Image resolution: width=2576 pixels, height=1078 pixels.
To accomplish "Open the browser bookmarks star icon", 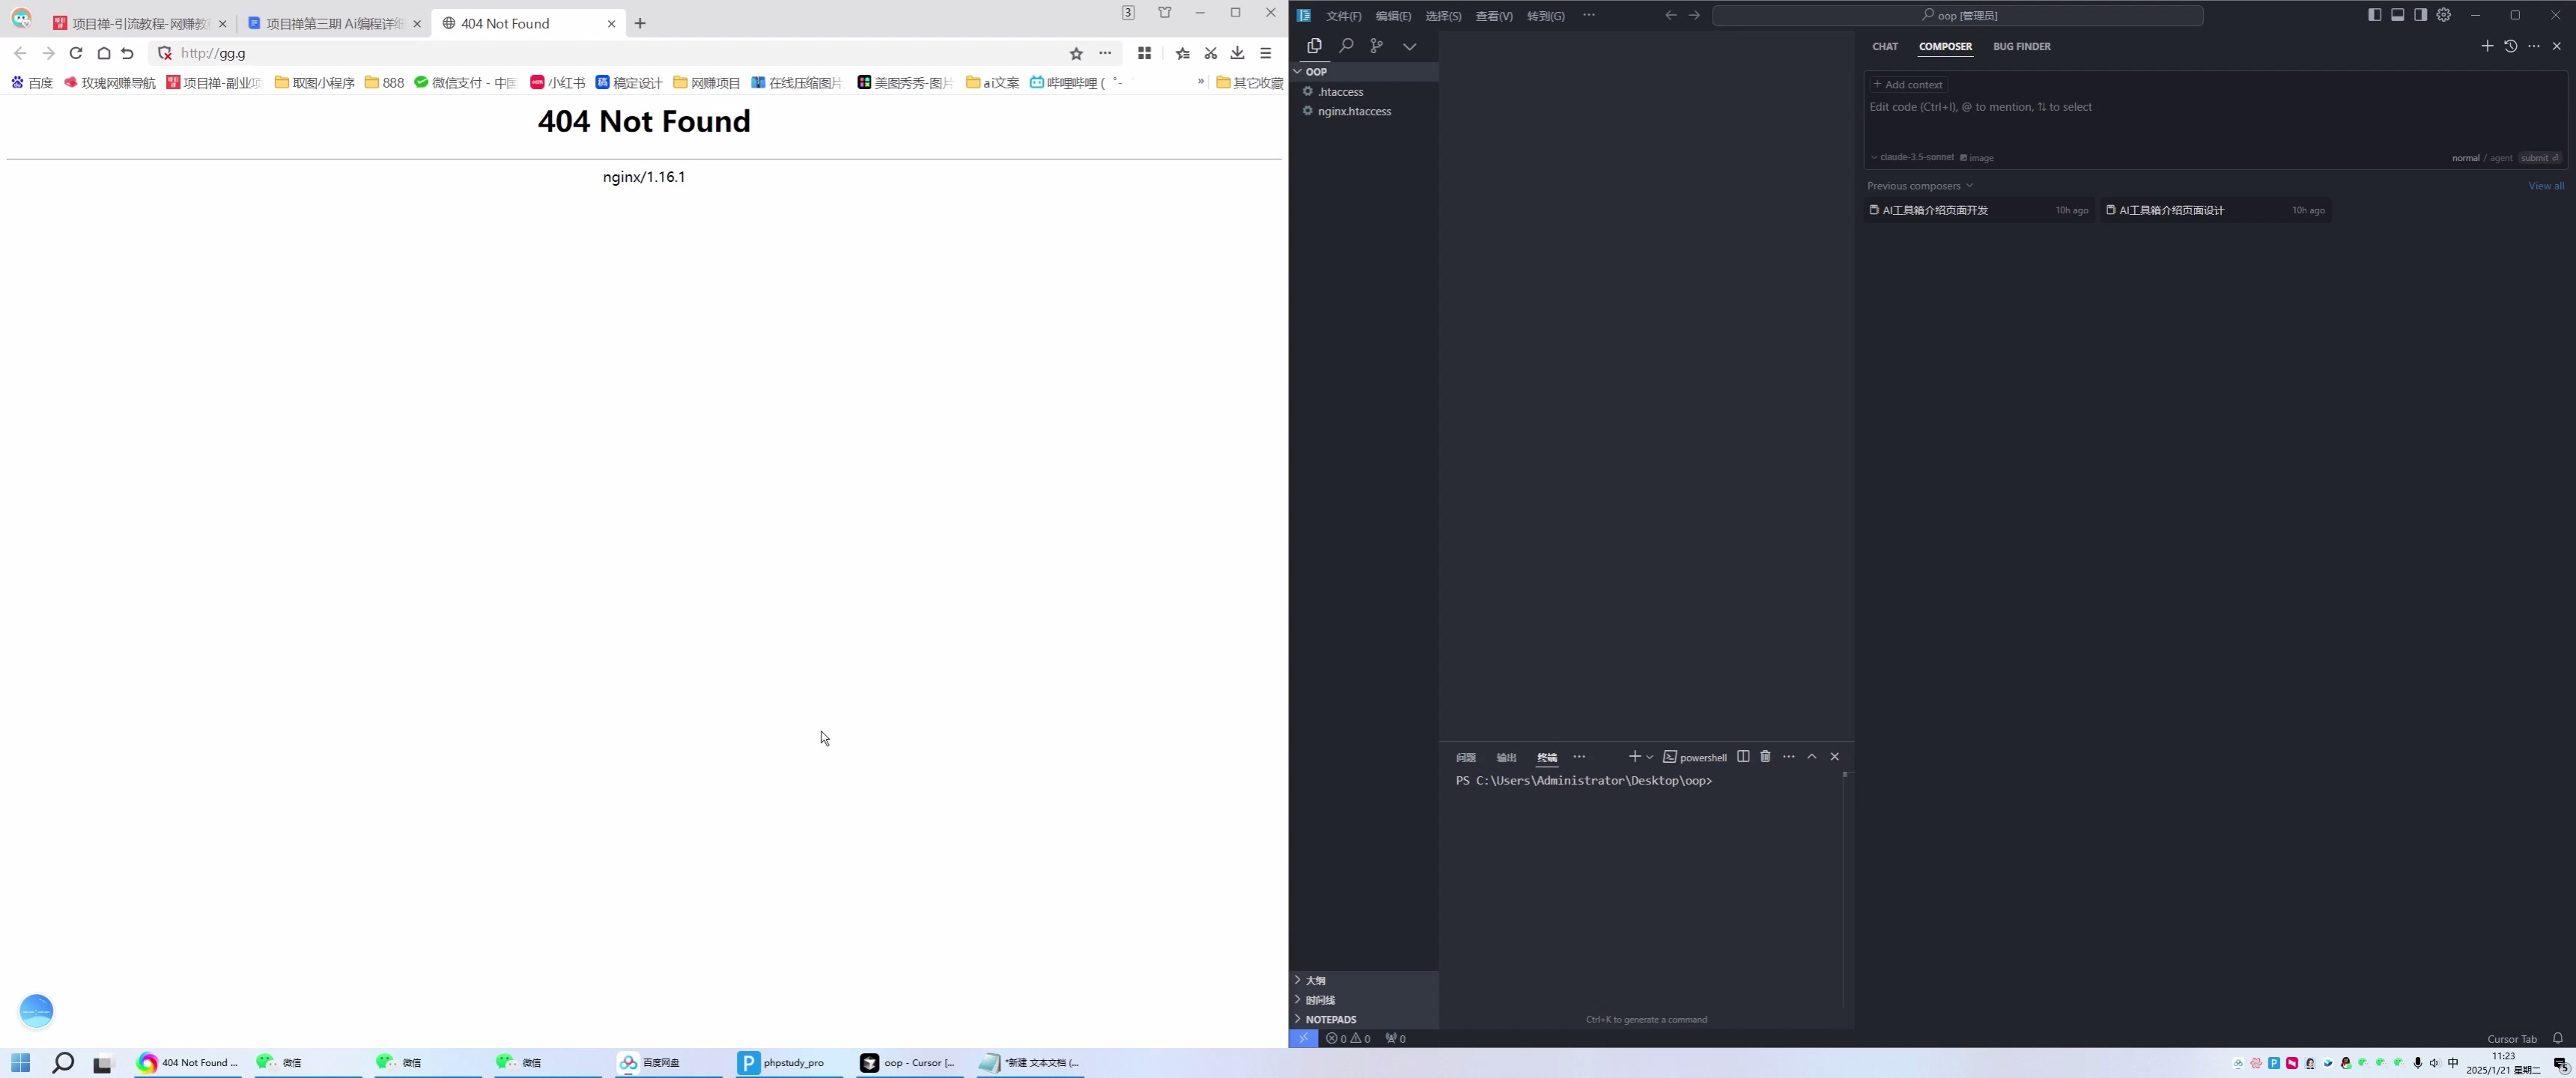I will [1075, 53].
